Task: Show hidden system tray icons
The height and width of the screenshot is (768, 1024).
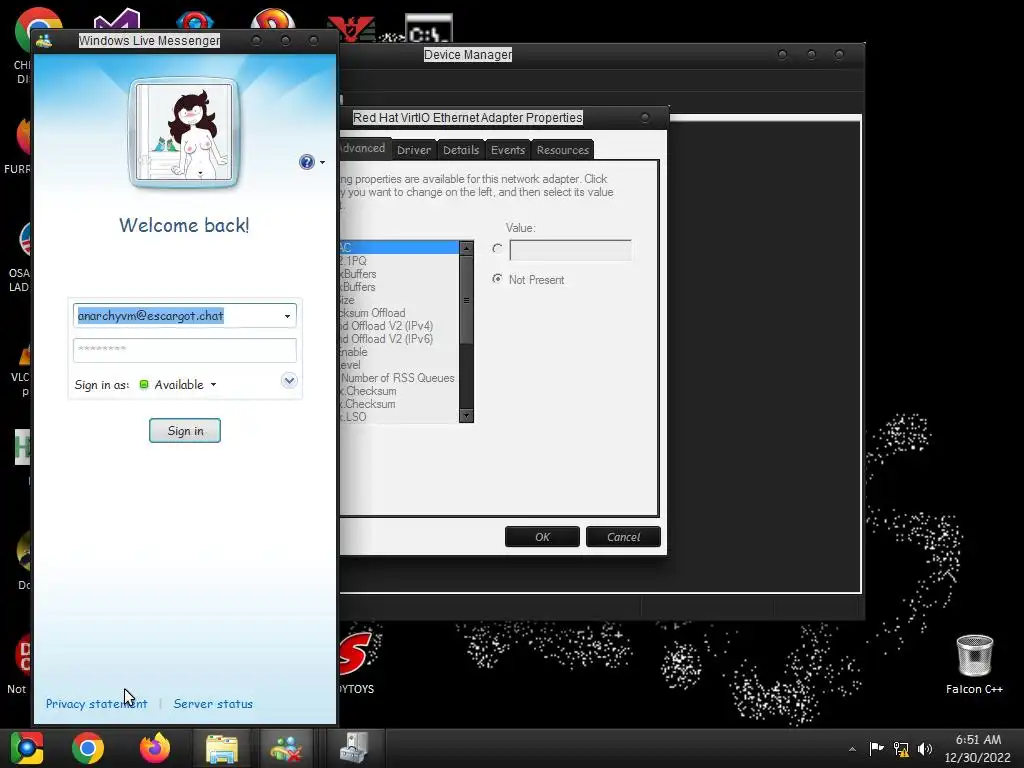Action: tap(852, 749)
